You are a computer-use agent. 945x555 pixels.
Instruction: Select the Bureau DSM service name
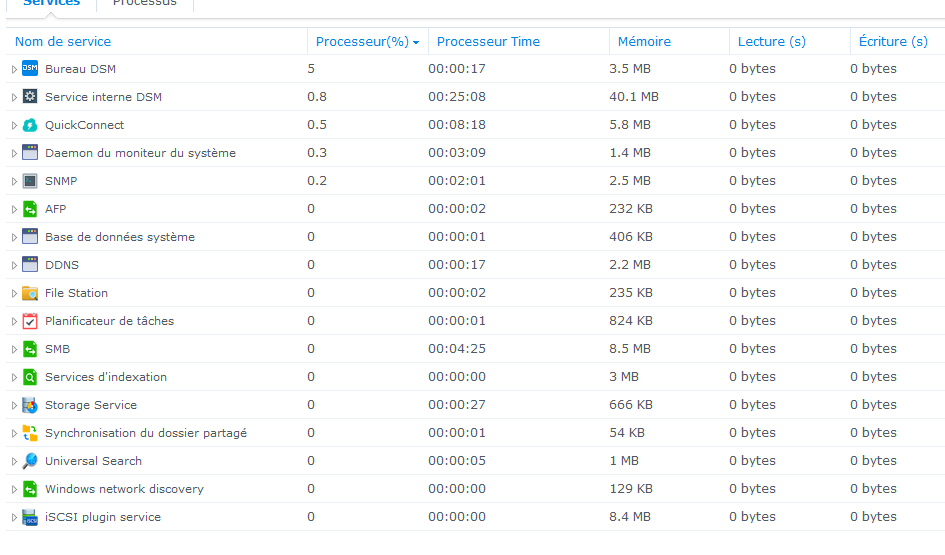pos(80,69)
